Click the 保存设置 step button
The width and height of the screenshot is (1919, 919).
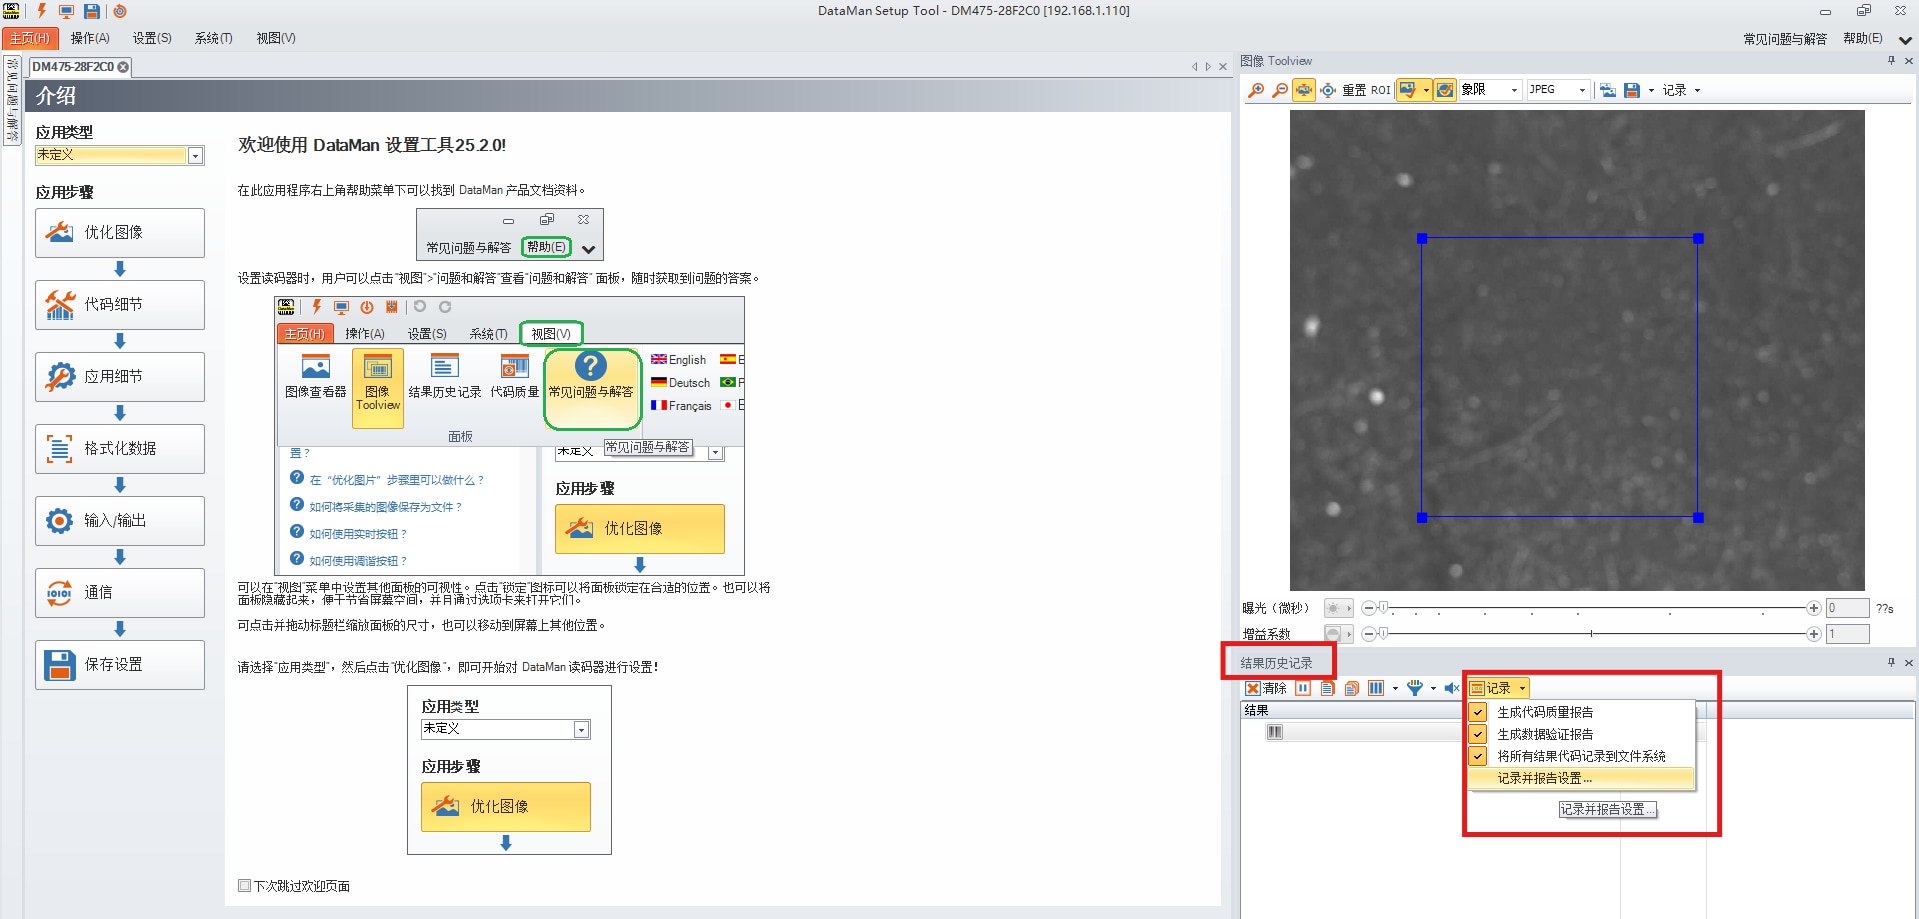(120, 664)
